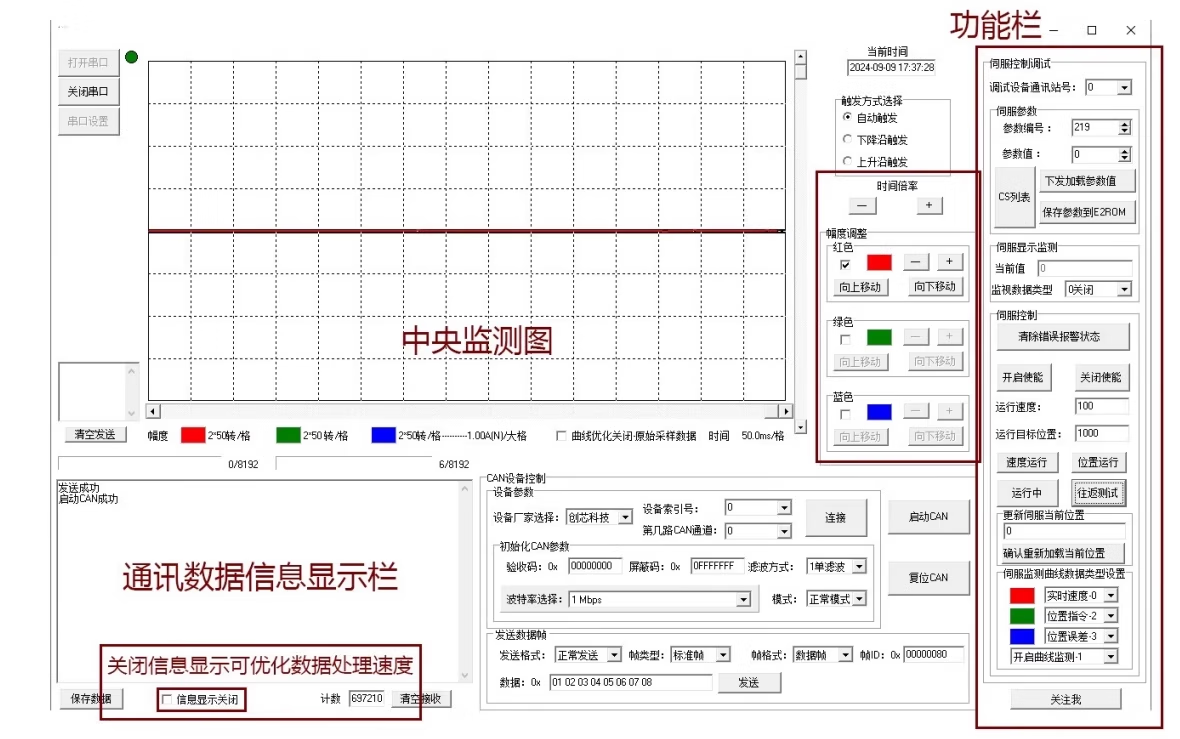
Task: Click 开启使能 button
Action: click(x=1023, y=378)
